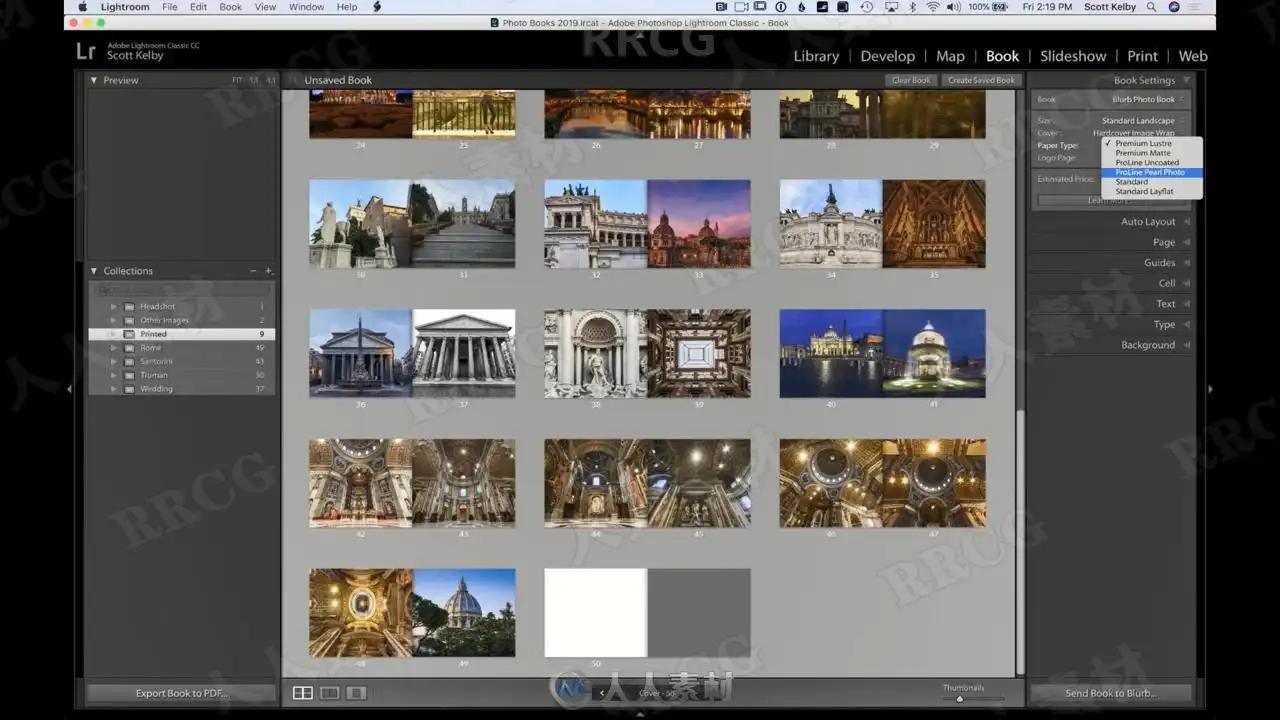Open the Lightroom application menu
The image size is (1280, 720).
click(x=125, y=7)
